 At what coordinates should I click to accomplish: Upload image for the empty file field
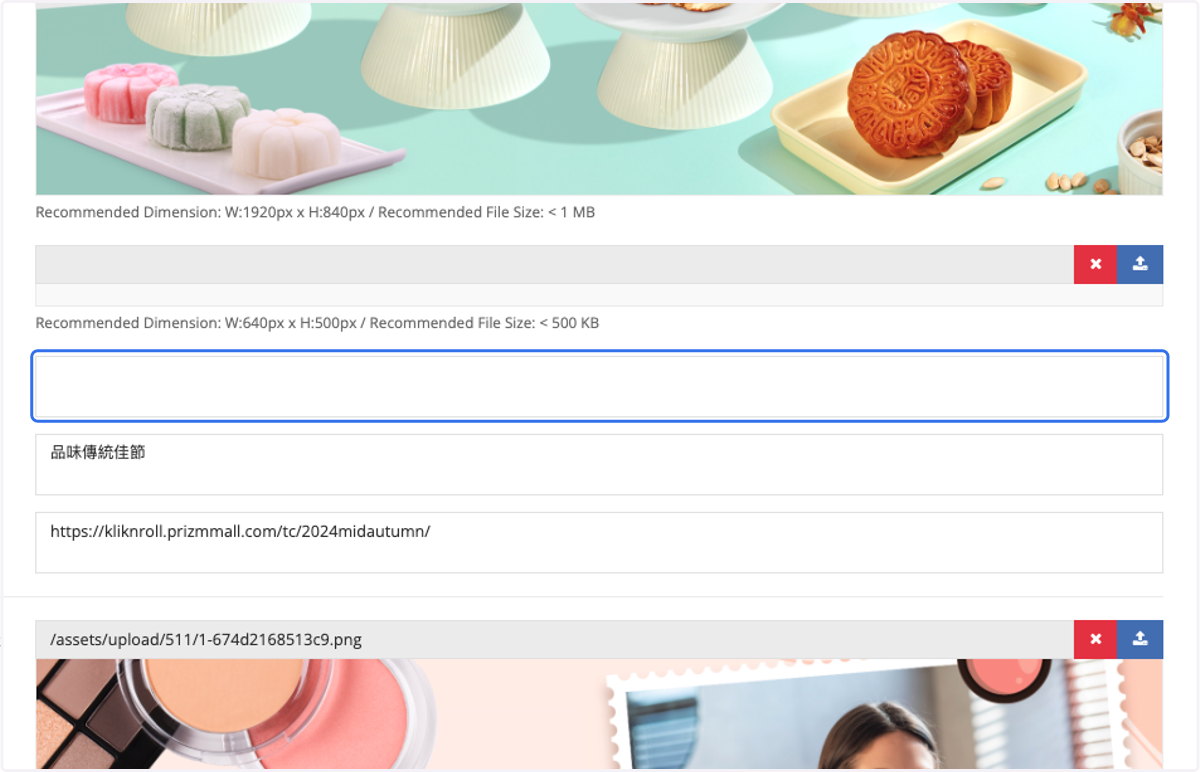click(x=1140, y=265)
